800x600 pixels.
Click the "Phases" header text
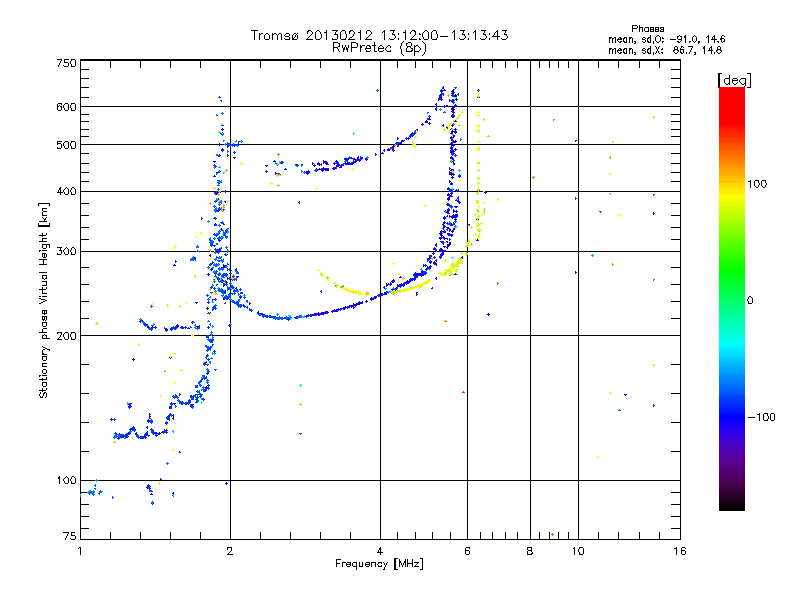tap(647, 29)
